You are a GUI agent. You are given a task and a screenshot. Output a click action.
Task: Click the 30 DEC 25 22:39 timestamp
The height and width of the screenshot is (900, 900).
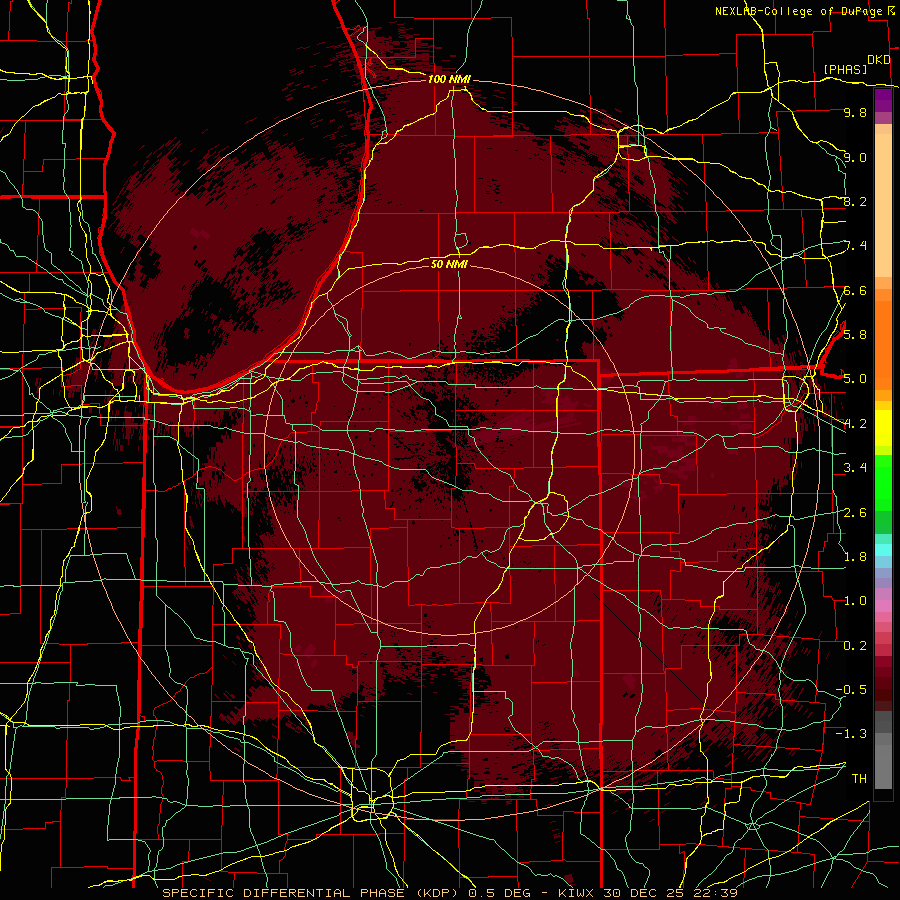[x=670, y=893]
